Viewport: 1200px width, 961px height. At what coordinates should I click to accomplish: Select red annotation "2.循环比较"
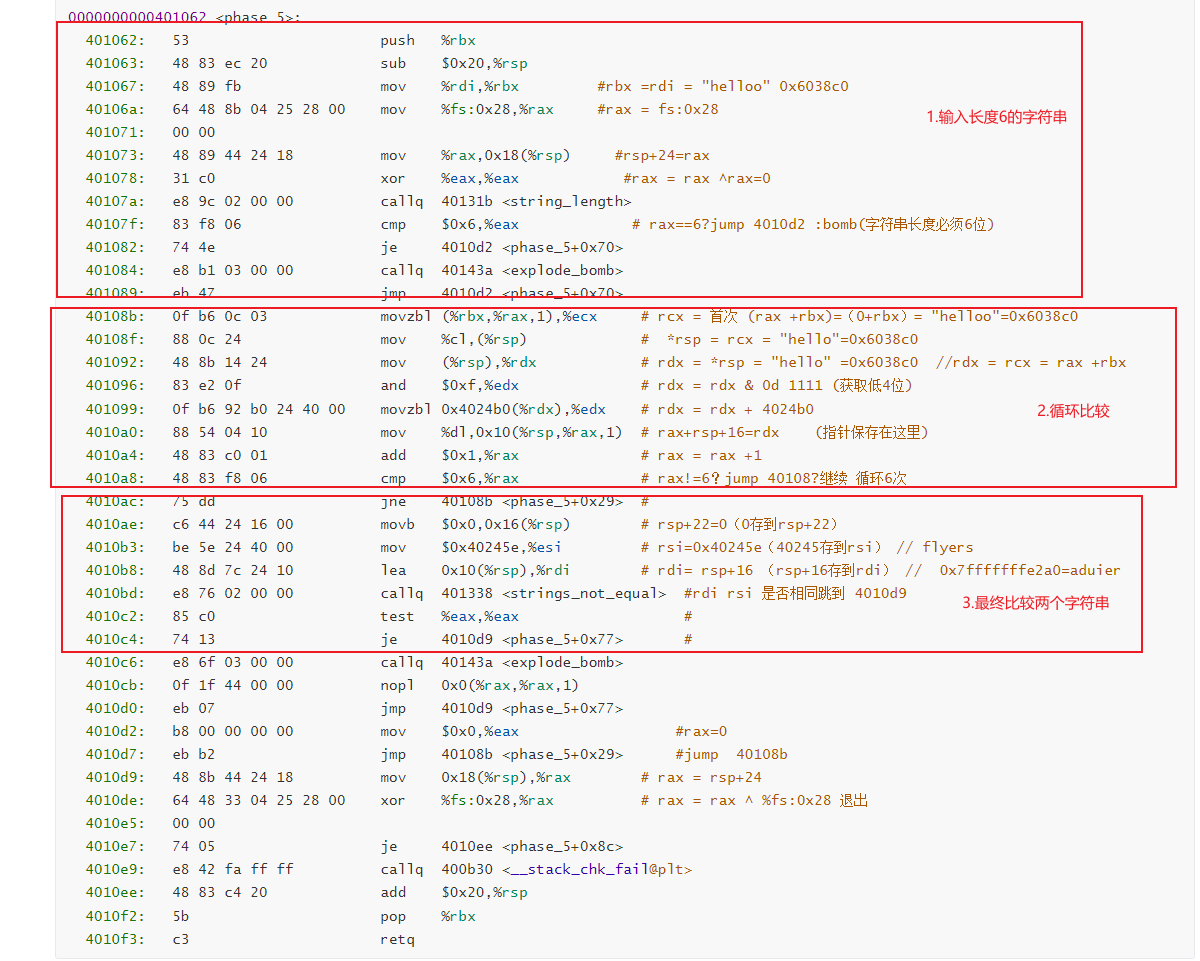click(1073, 410)
